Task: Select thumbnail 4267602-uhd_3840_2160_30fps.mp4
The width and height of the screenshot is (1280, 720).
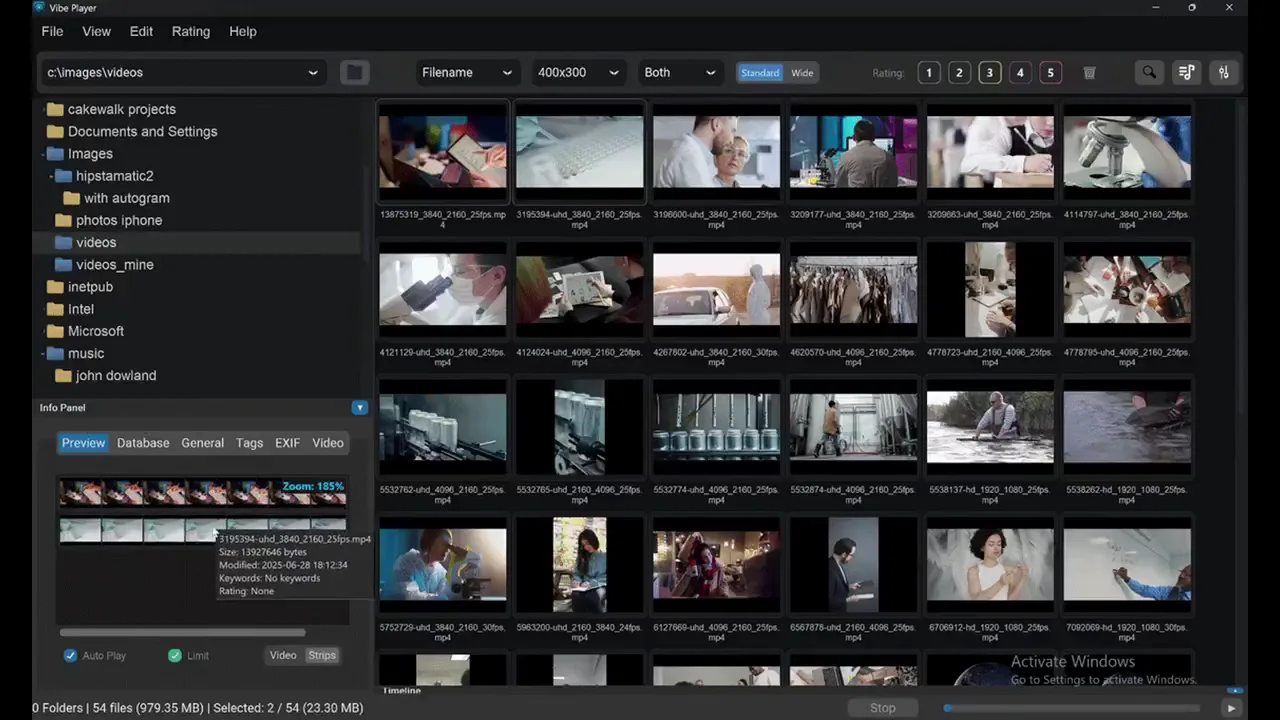Action: click(x=716, y=290)
